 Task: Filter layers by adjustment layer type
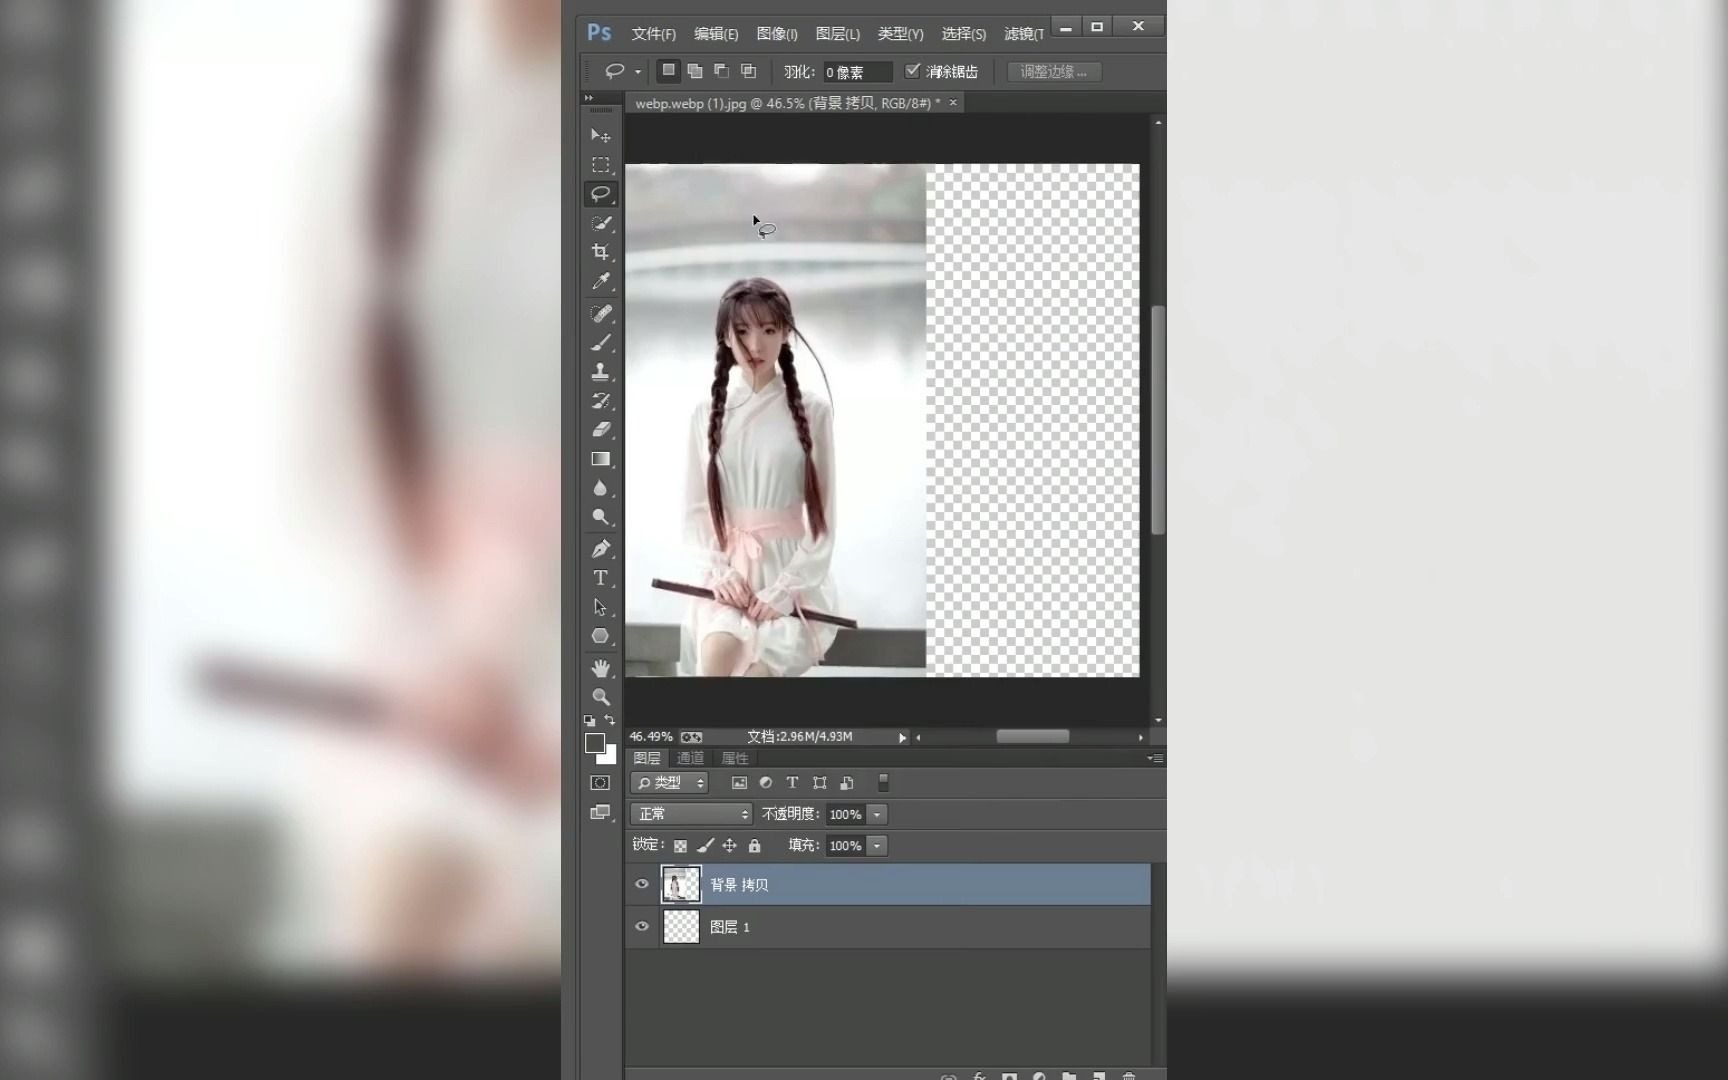coord(766,783)
